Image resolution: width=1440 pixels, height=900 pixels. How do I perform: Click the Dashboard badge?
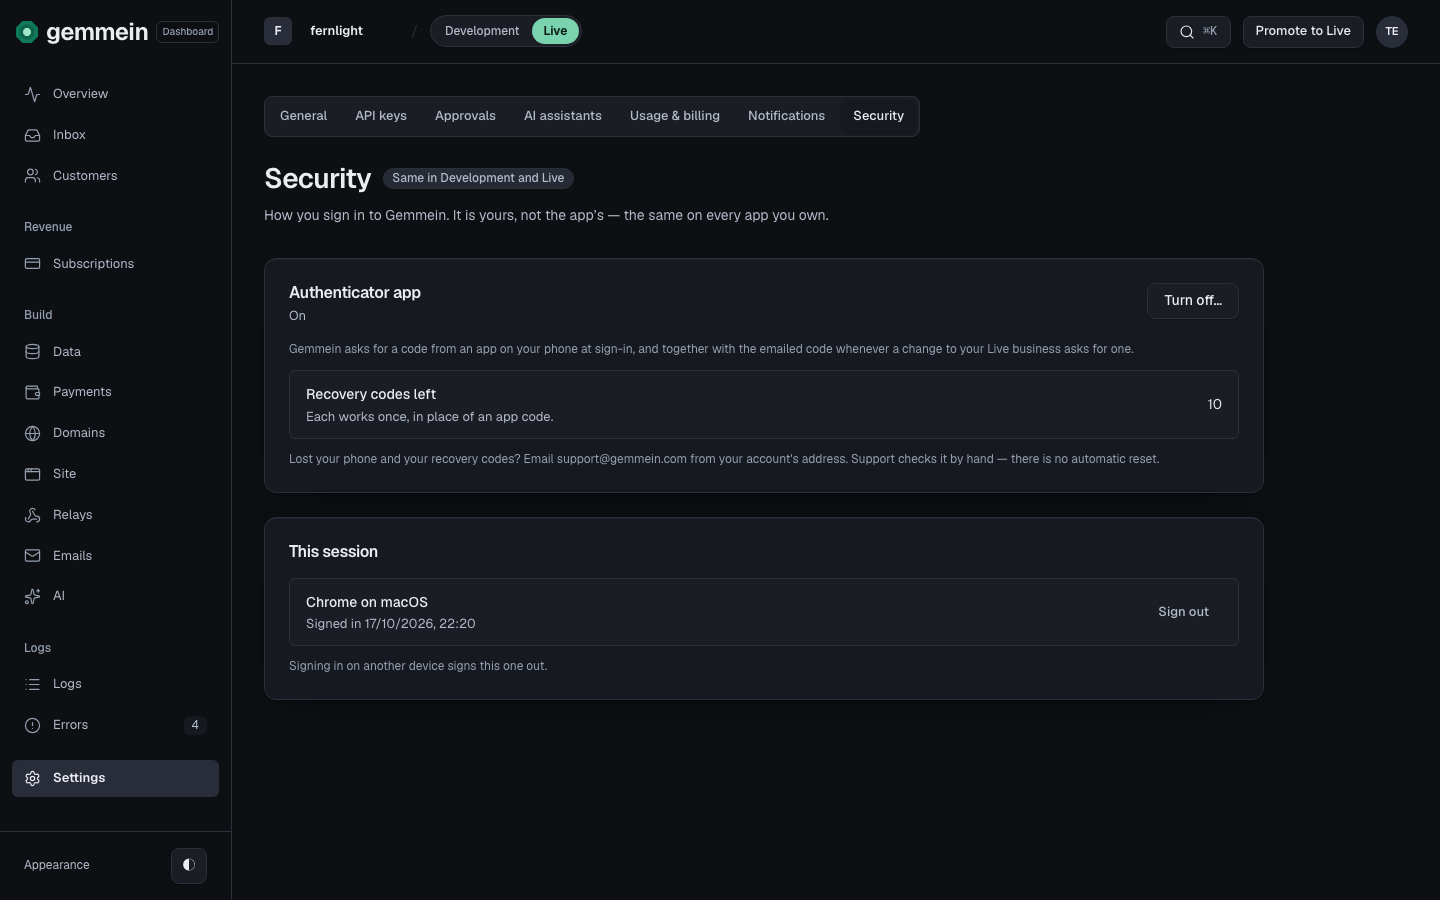[188, 32]
